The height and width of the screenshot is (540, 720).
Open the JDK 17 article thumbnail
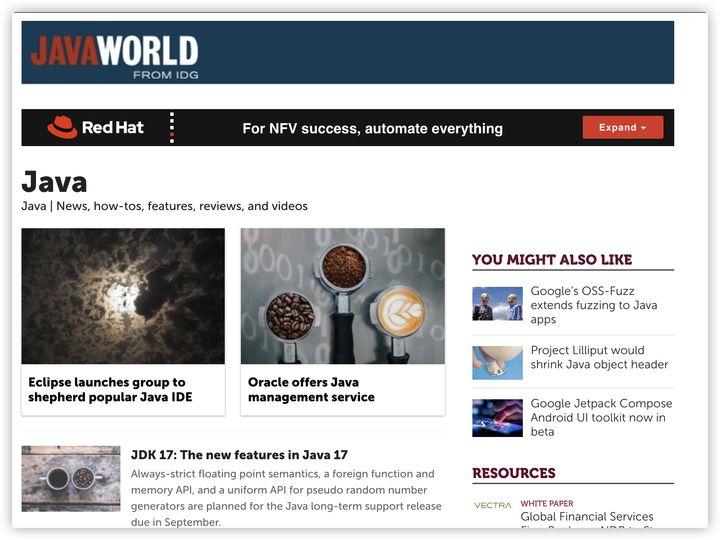(71, 478)
